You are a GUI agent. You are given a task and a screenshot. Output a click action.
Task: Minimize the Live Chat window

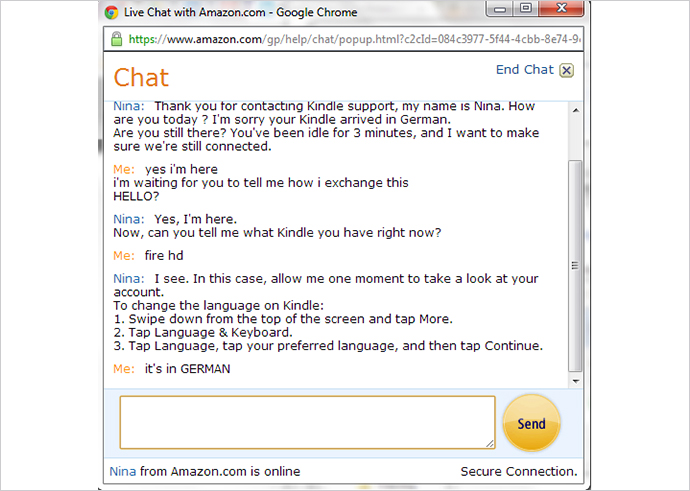pyautogui.click(x=500, y=9)
